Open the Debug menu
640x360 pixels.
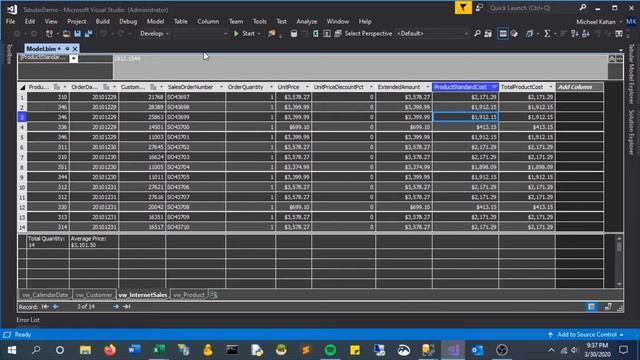pyautogui.click(x=128, y=21)
